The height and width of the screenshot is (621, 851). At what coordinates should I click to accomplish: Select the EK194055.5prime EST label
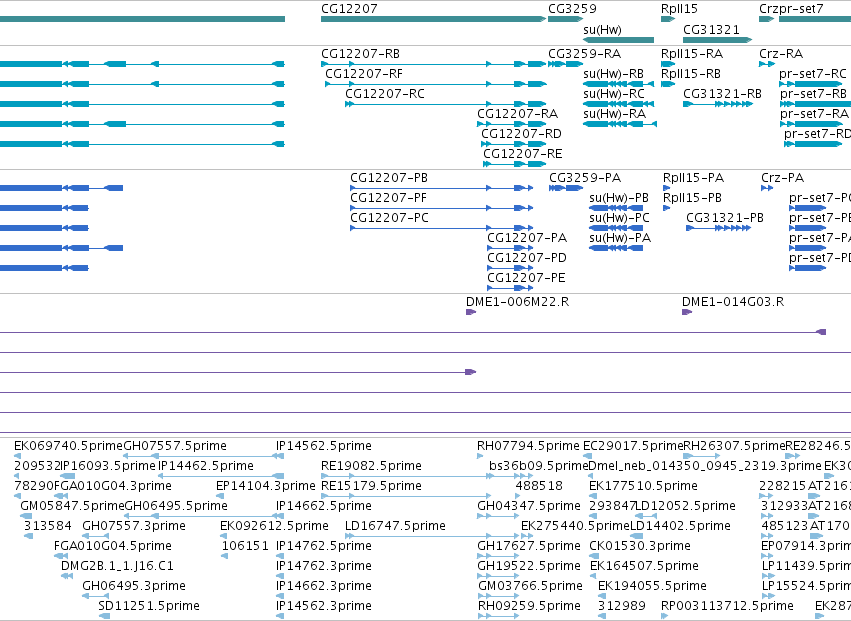click(652, 586)
